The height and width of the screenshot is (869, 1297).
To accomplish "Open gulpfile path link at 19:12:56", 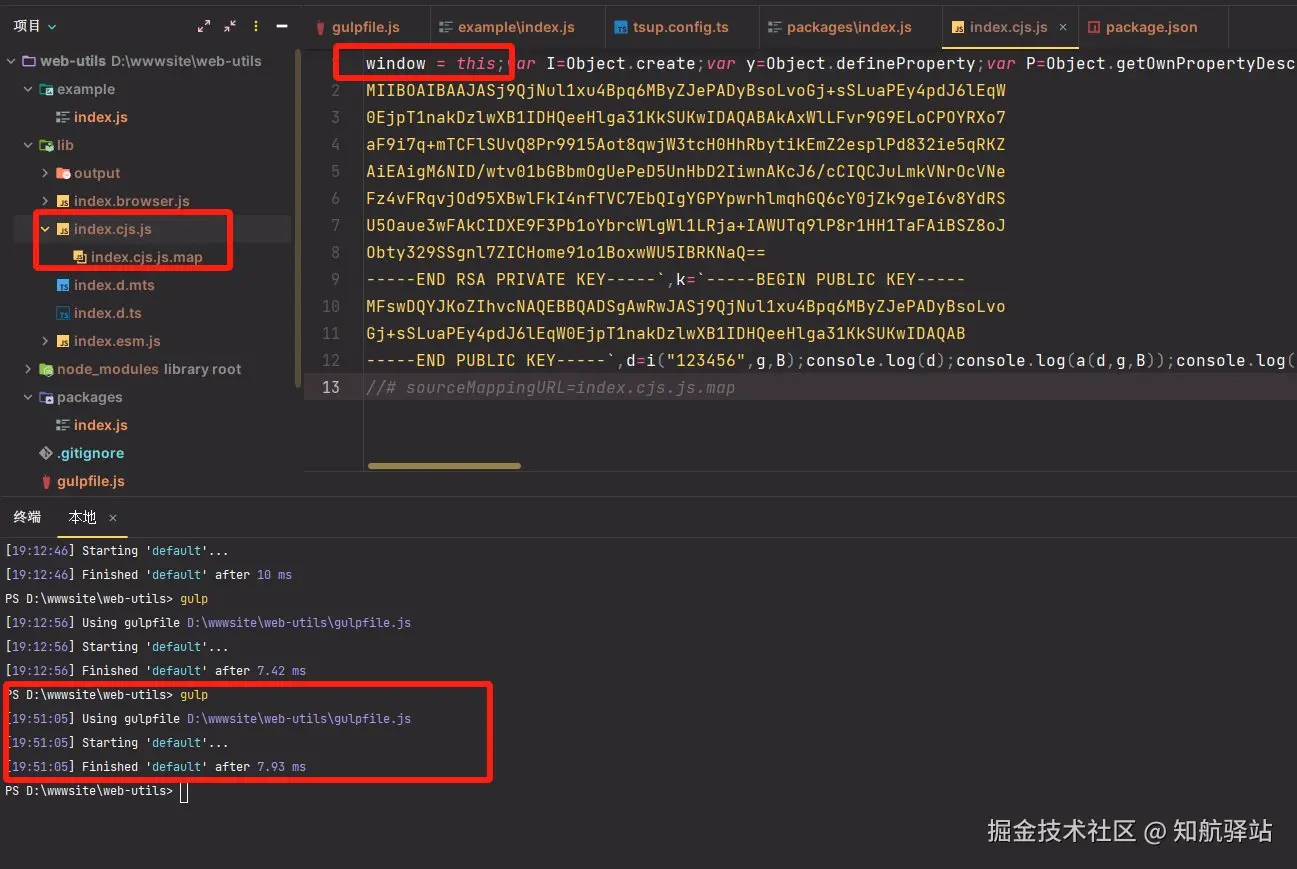I will [x=299, y=623].
